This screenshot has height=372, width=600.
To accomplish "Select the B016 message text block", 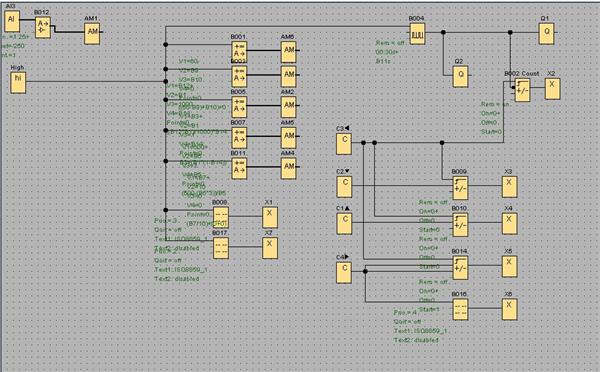I will point(460,309).
